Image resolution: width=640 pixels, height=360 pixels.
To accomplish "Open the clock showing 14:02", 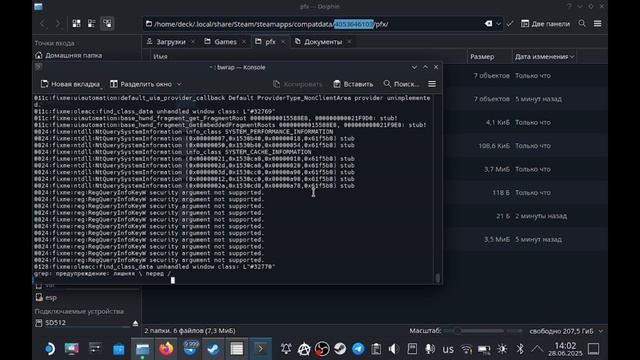I will click(x=565, y=349).
